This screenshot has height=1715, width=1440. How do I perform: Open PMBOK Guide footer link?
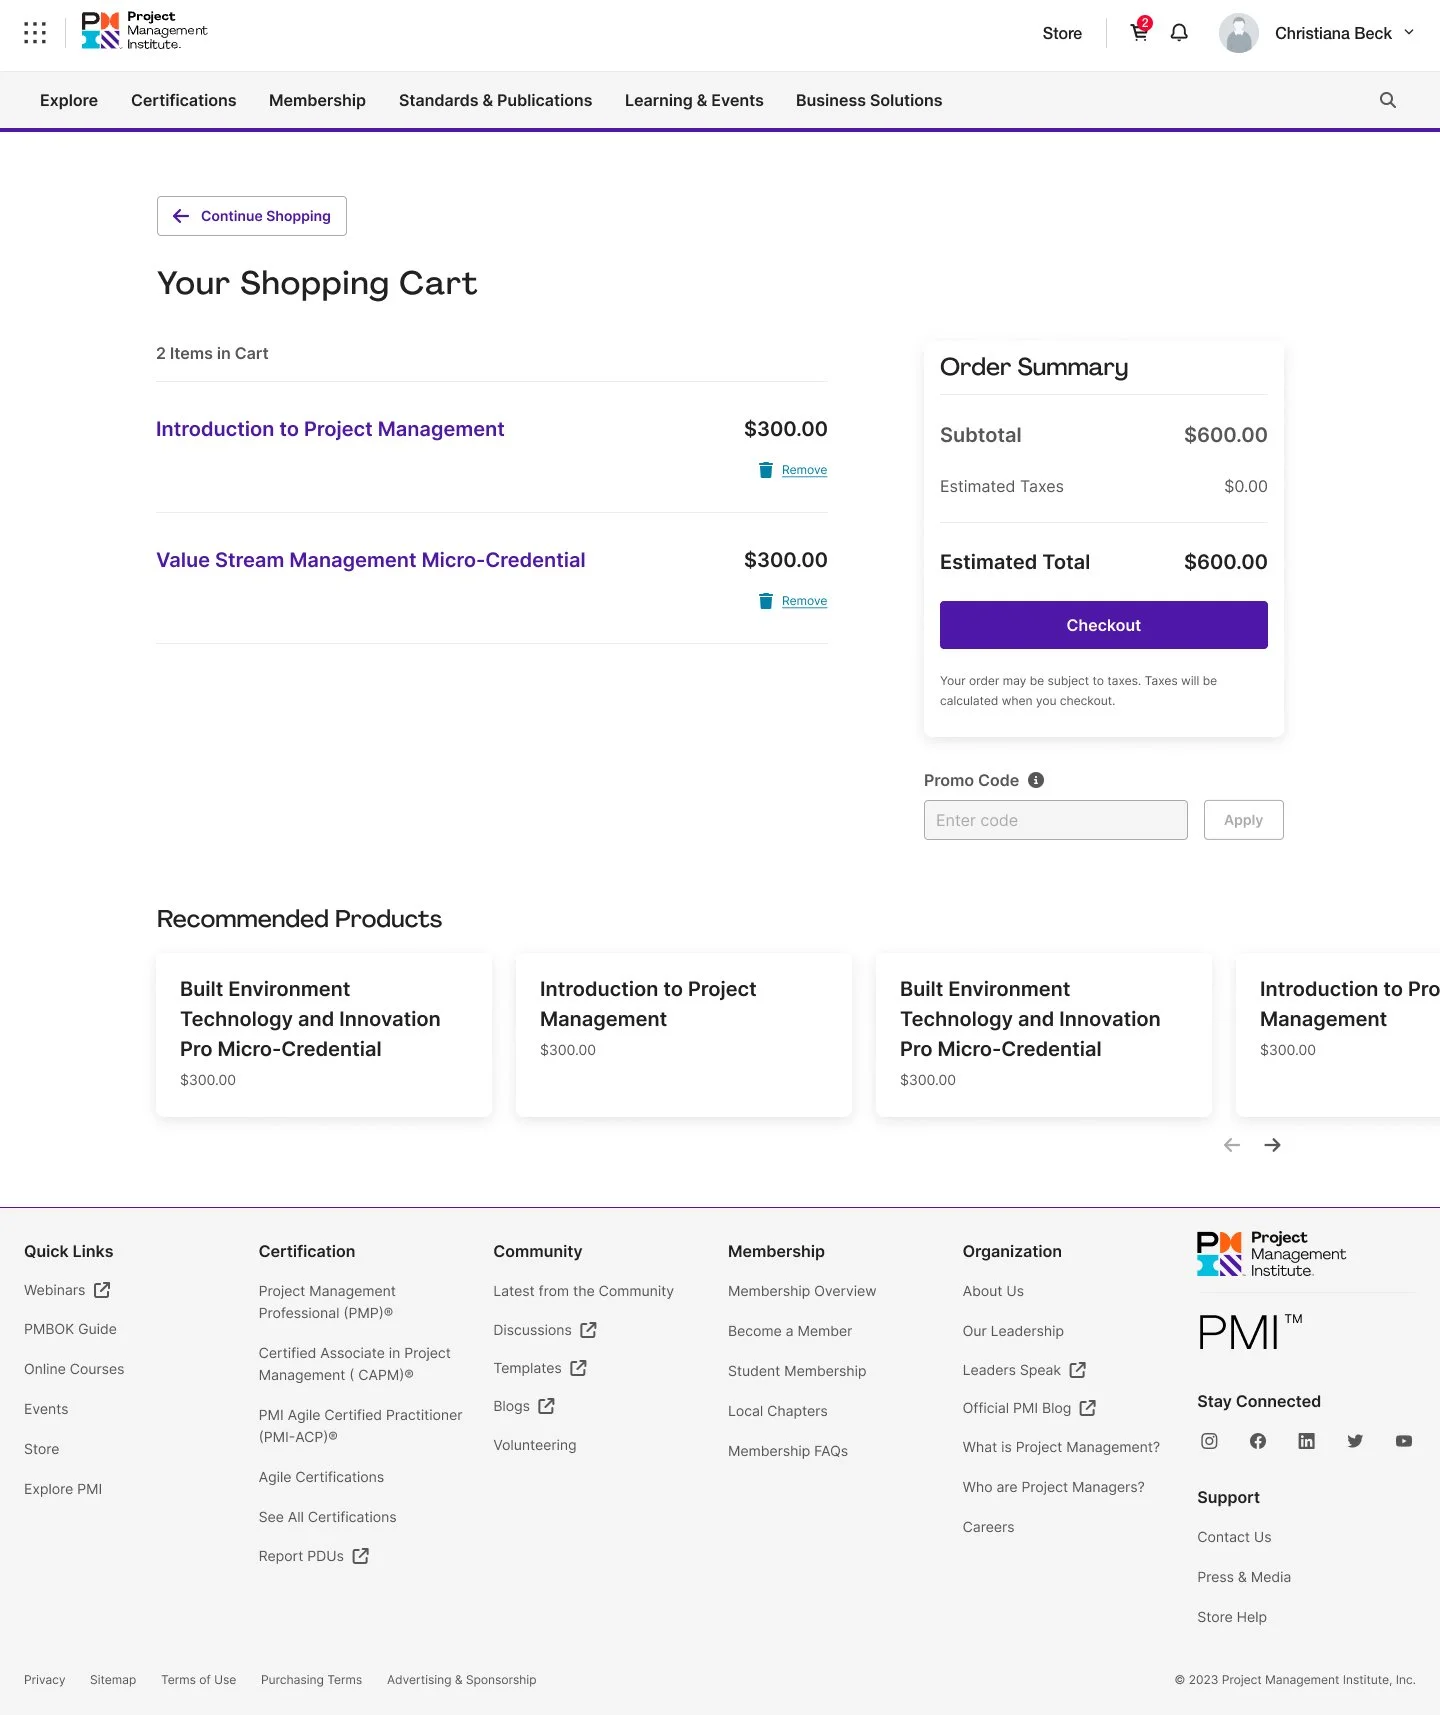[x=70, y=1329]
